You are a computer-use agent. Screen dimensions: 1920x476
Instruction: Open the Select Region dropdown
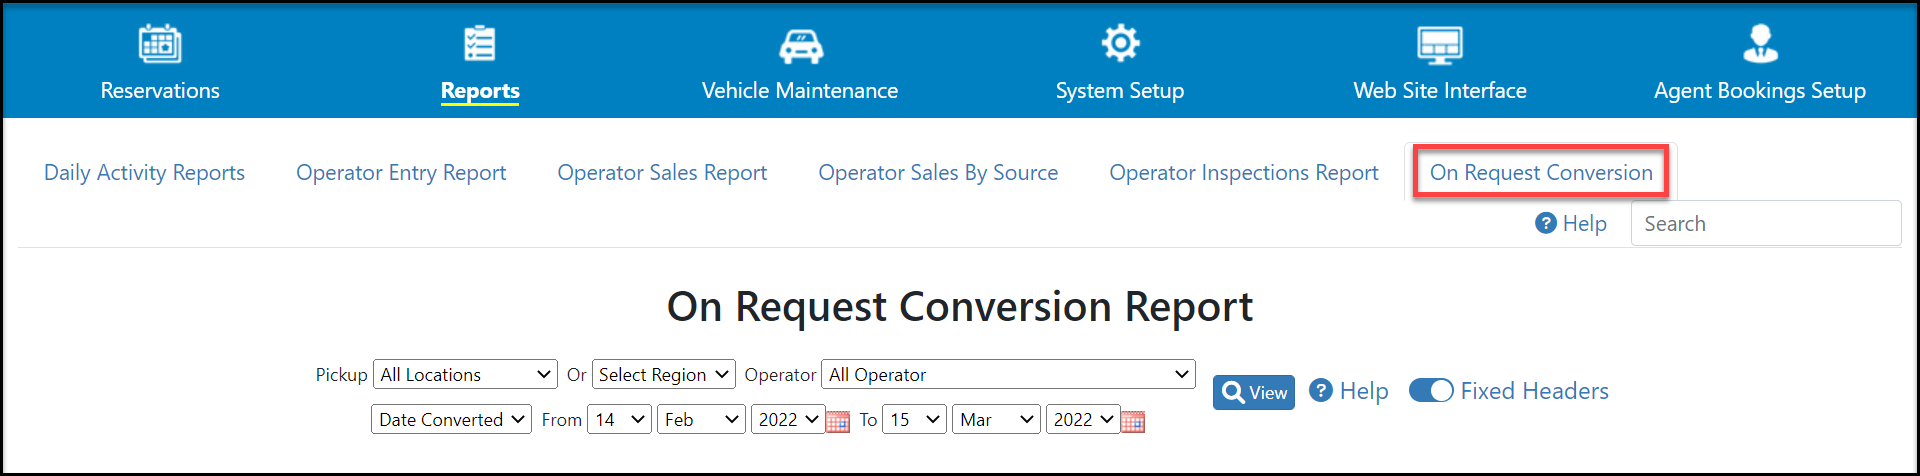pos(664,374)
